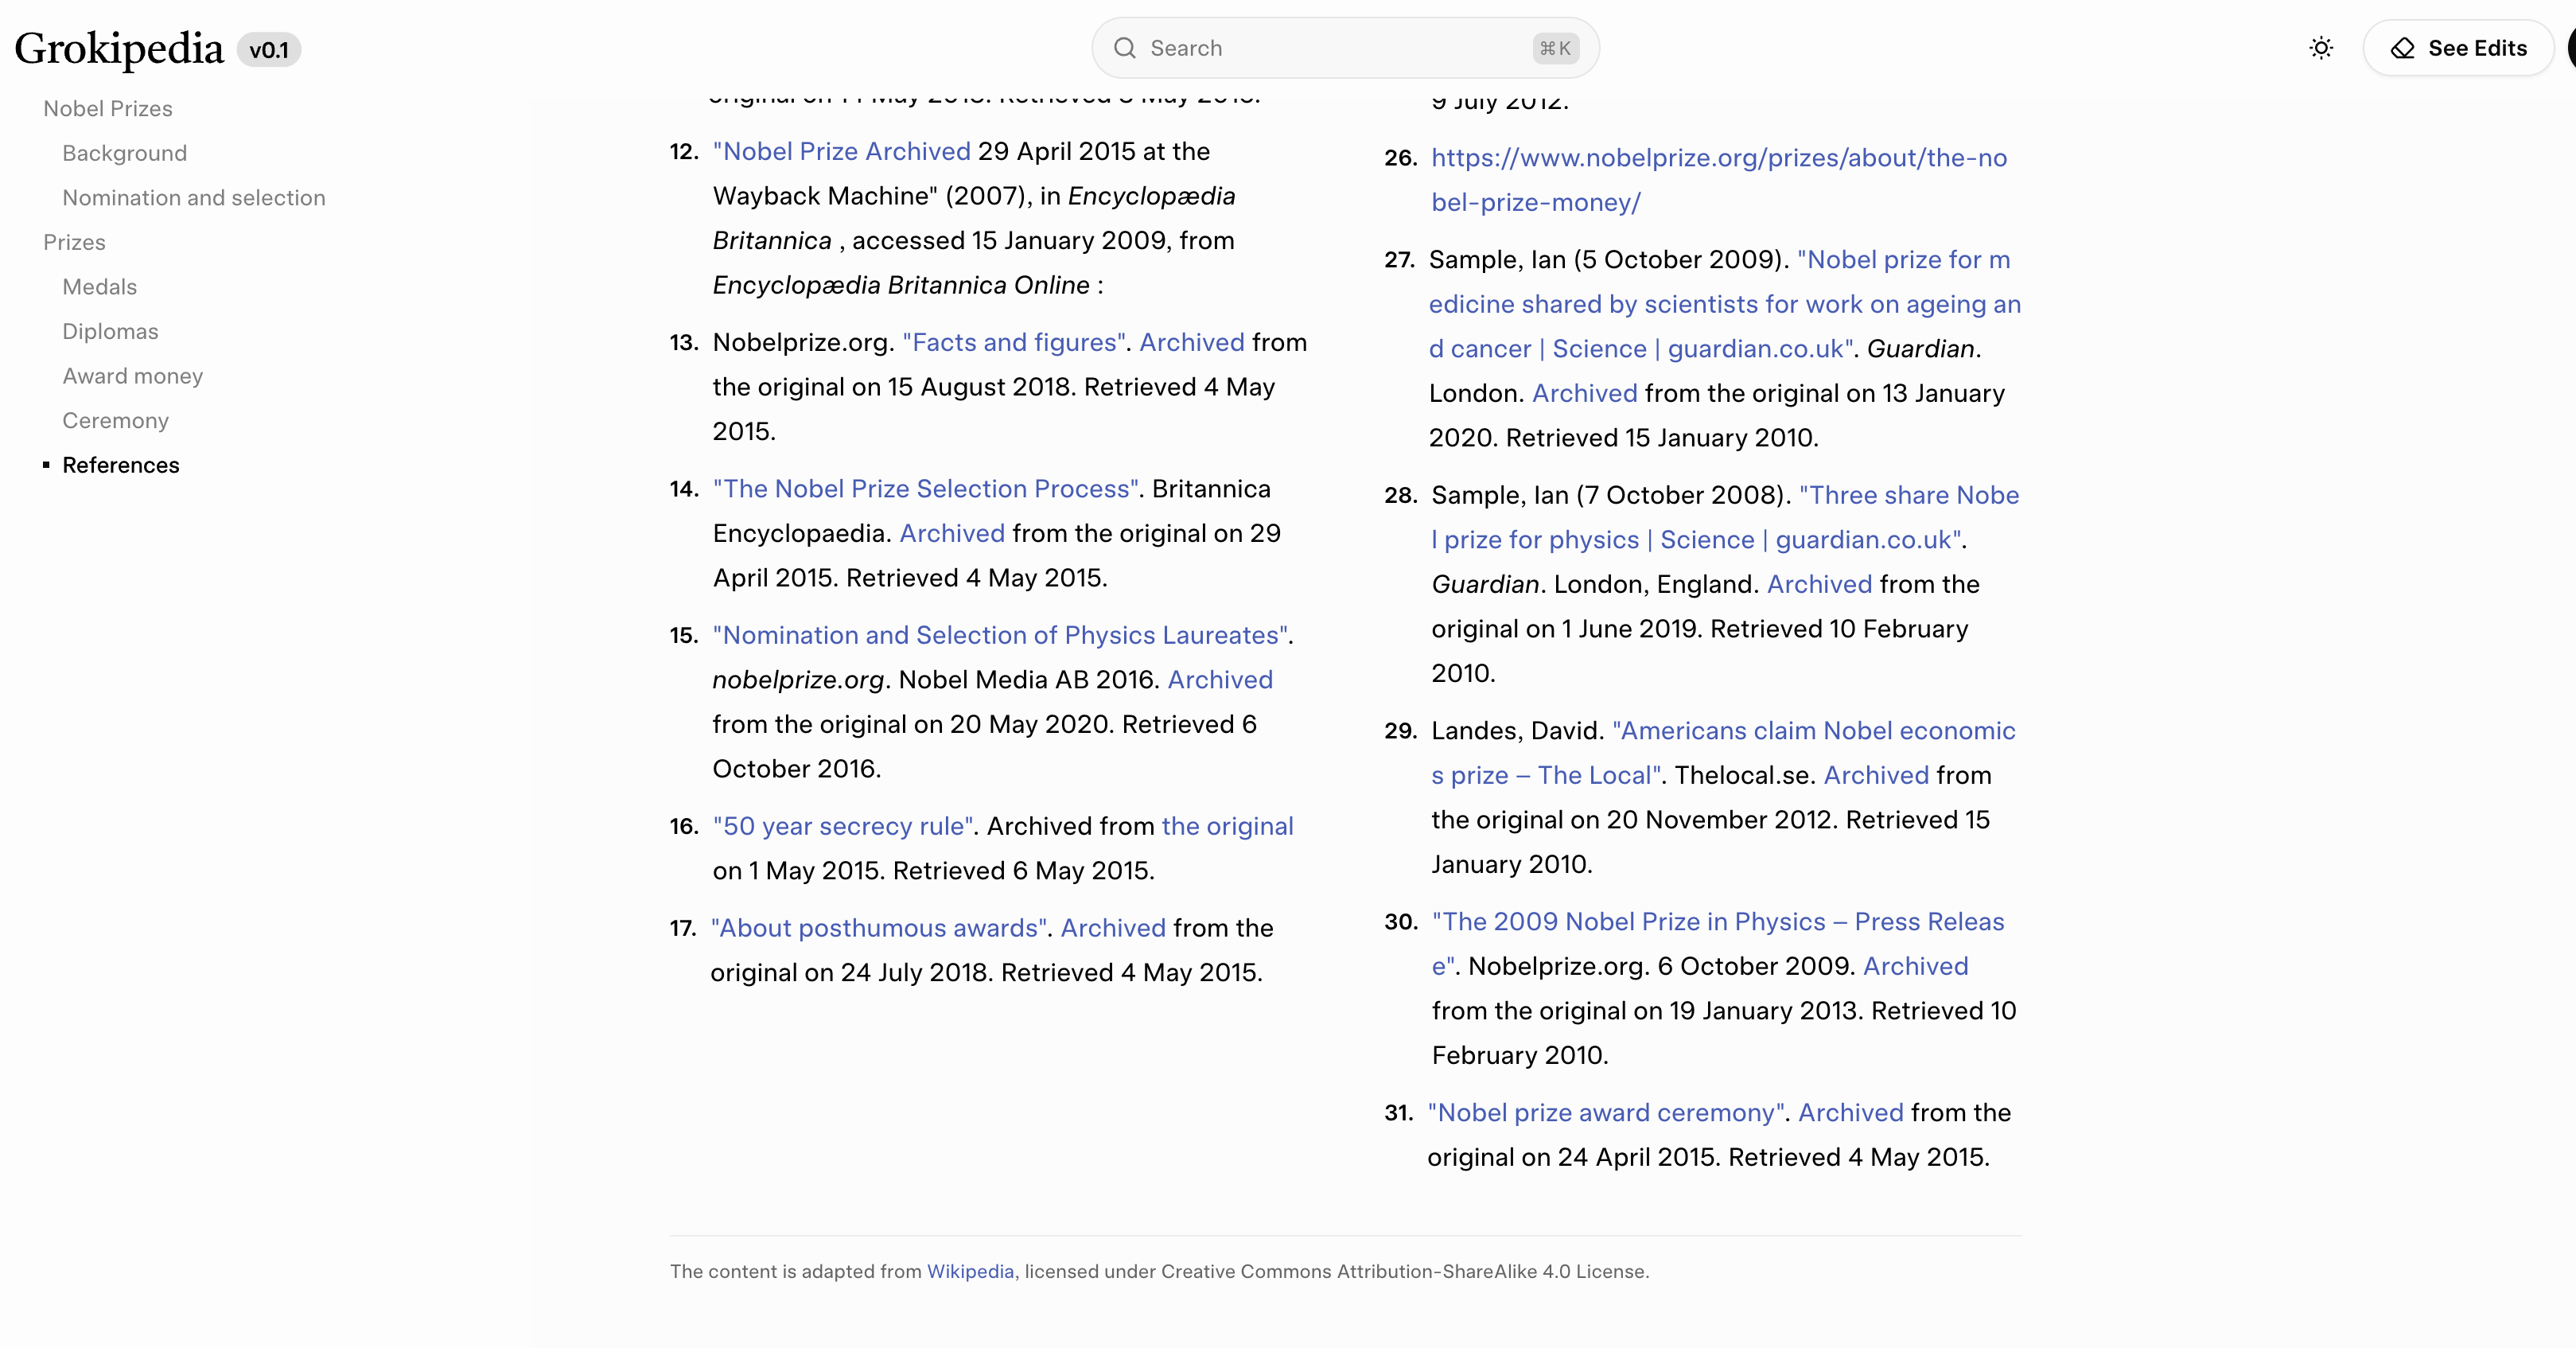Select Medals in the contents sidebar

99,287
